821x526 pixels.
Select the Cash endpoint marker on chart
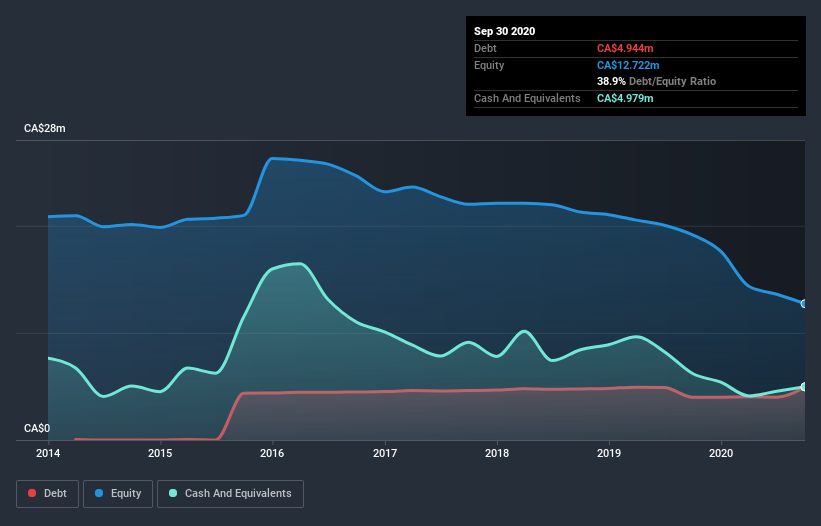tap(804, 387)
